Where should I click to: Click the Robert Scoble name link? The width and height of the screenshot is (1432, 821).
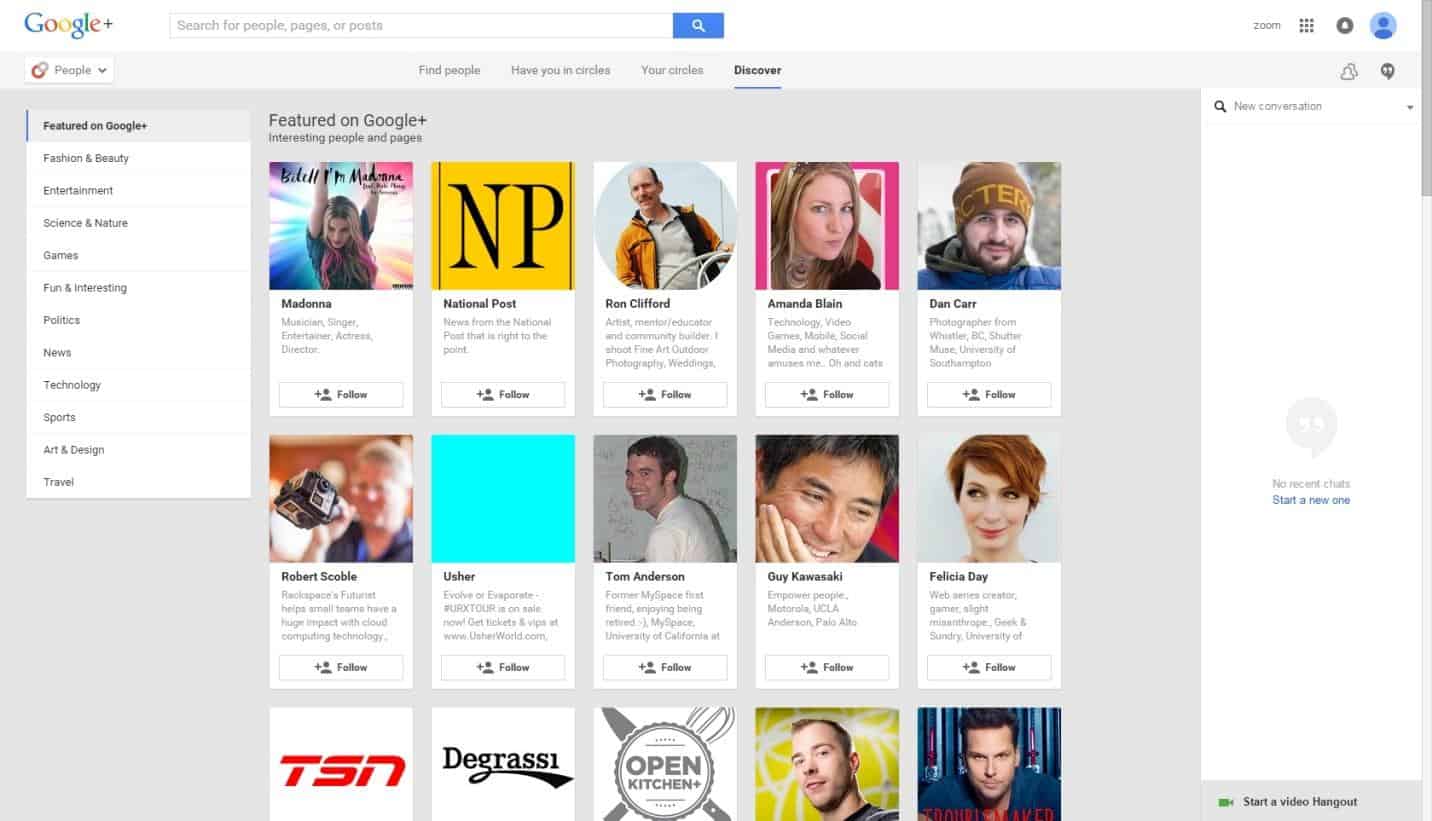point(319,577)
